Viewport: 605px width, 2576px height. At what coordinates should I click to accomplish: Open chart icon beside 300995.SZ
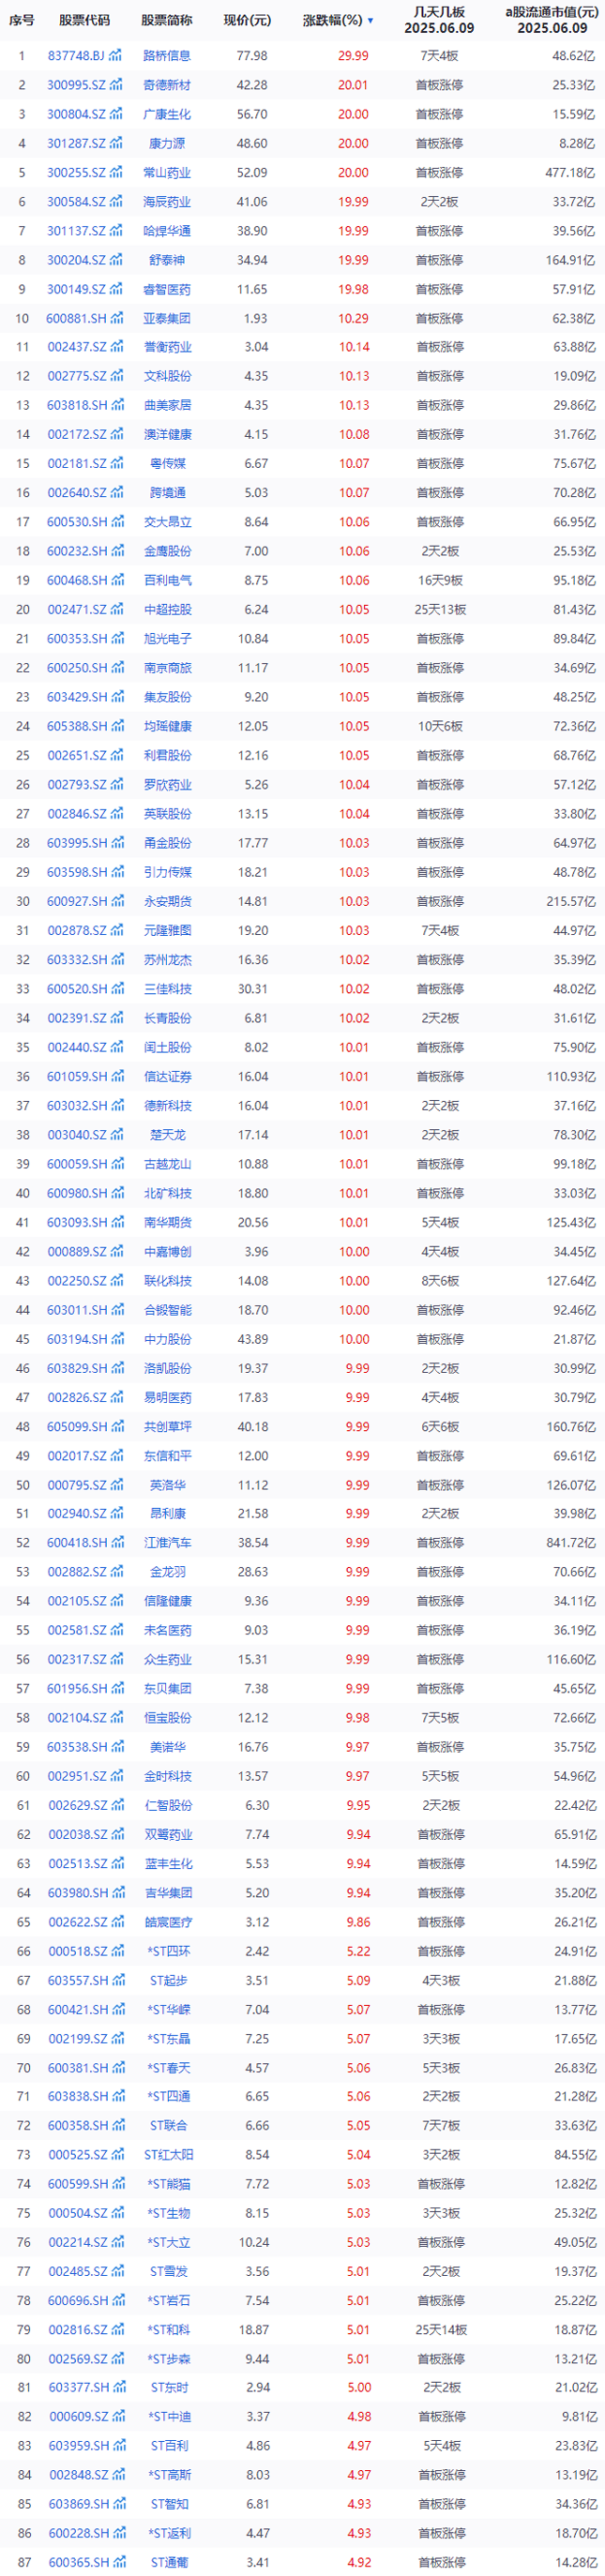[x=118, y=85]
